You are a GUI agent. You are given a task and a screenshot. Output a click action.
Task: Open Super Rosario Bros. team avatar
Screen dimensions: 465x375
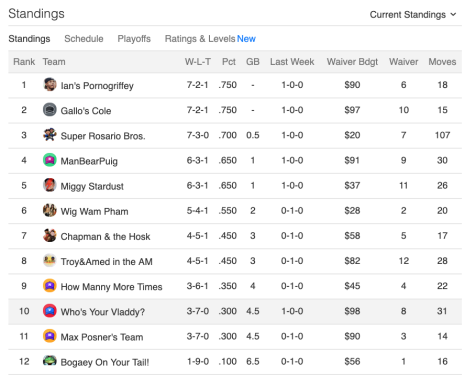click(50, 135)
